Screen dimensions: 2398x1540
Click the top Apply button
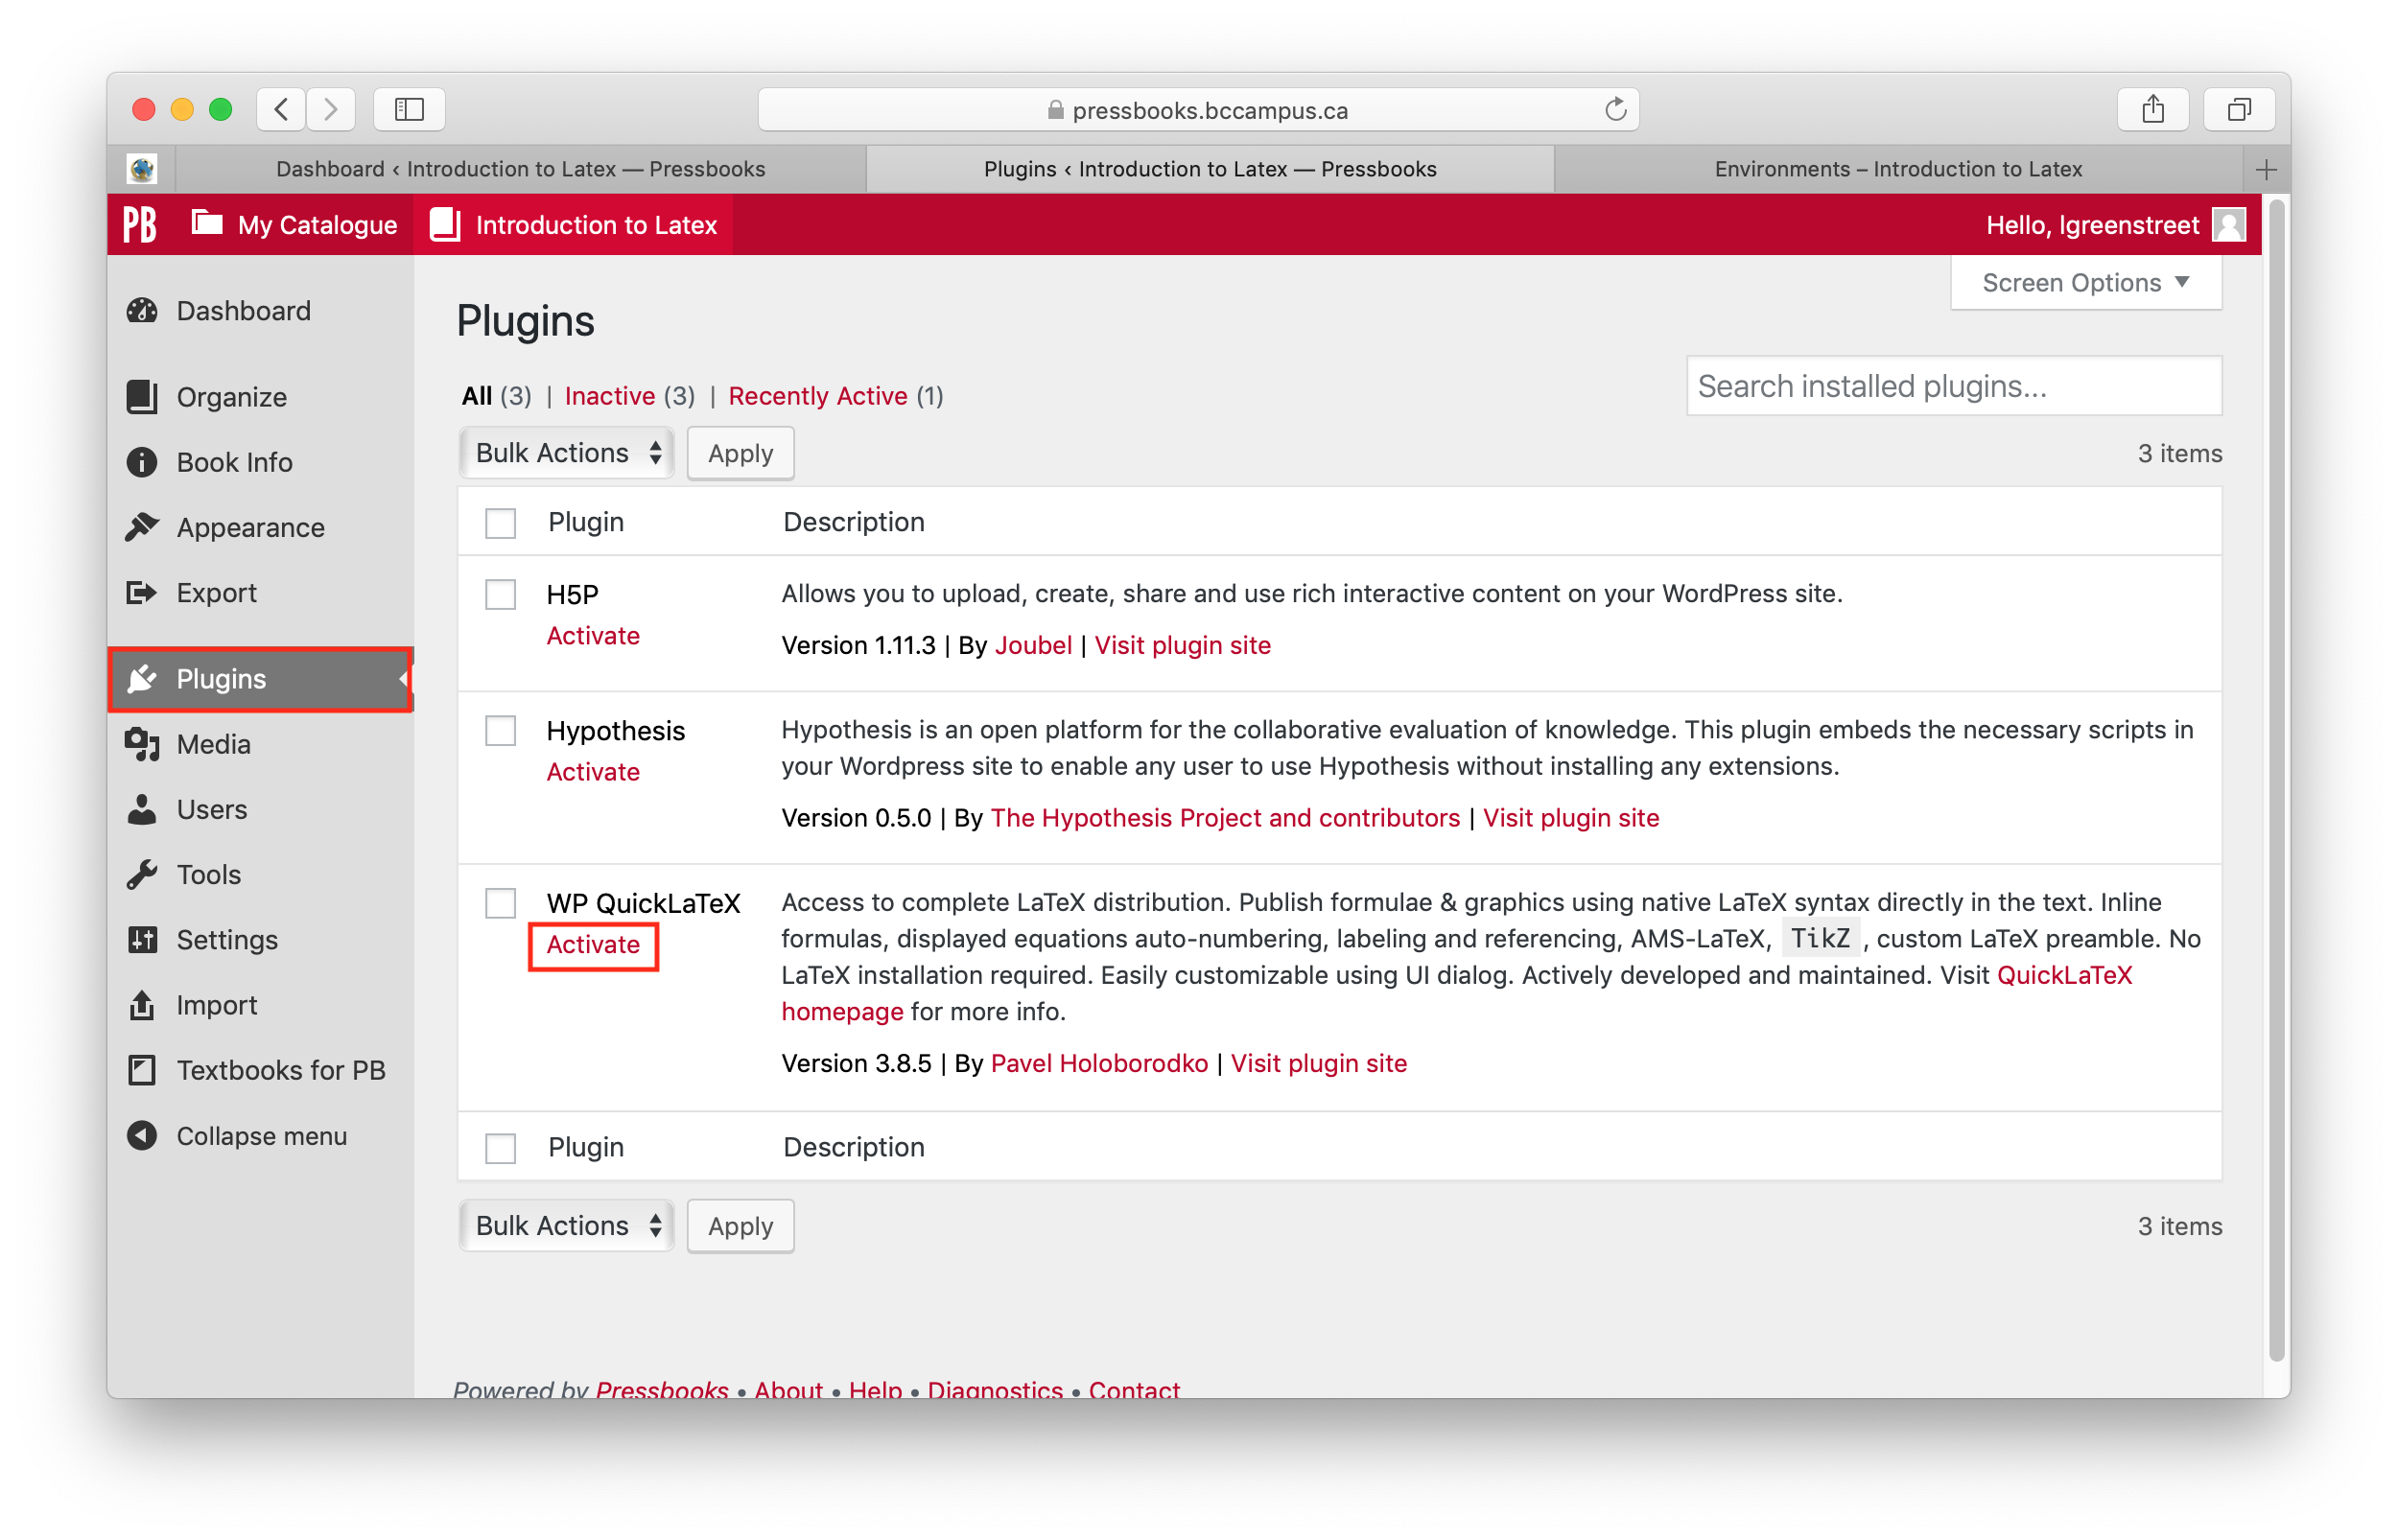(741, 453)
